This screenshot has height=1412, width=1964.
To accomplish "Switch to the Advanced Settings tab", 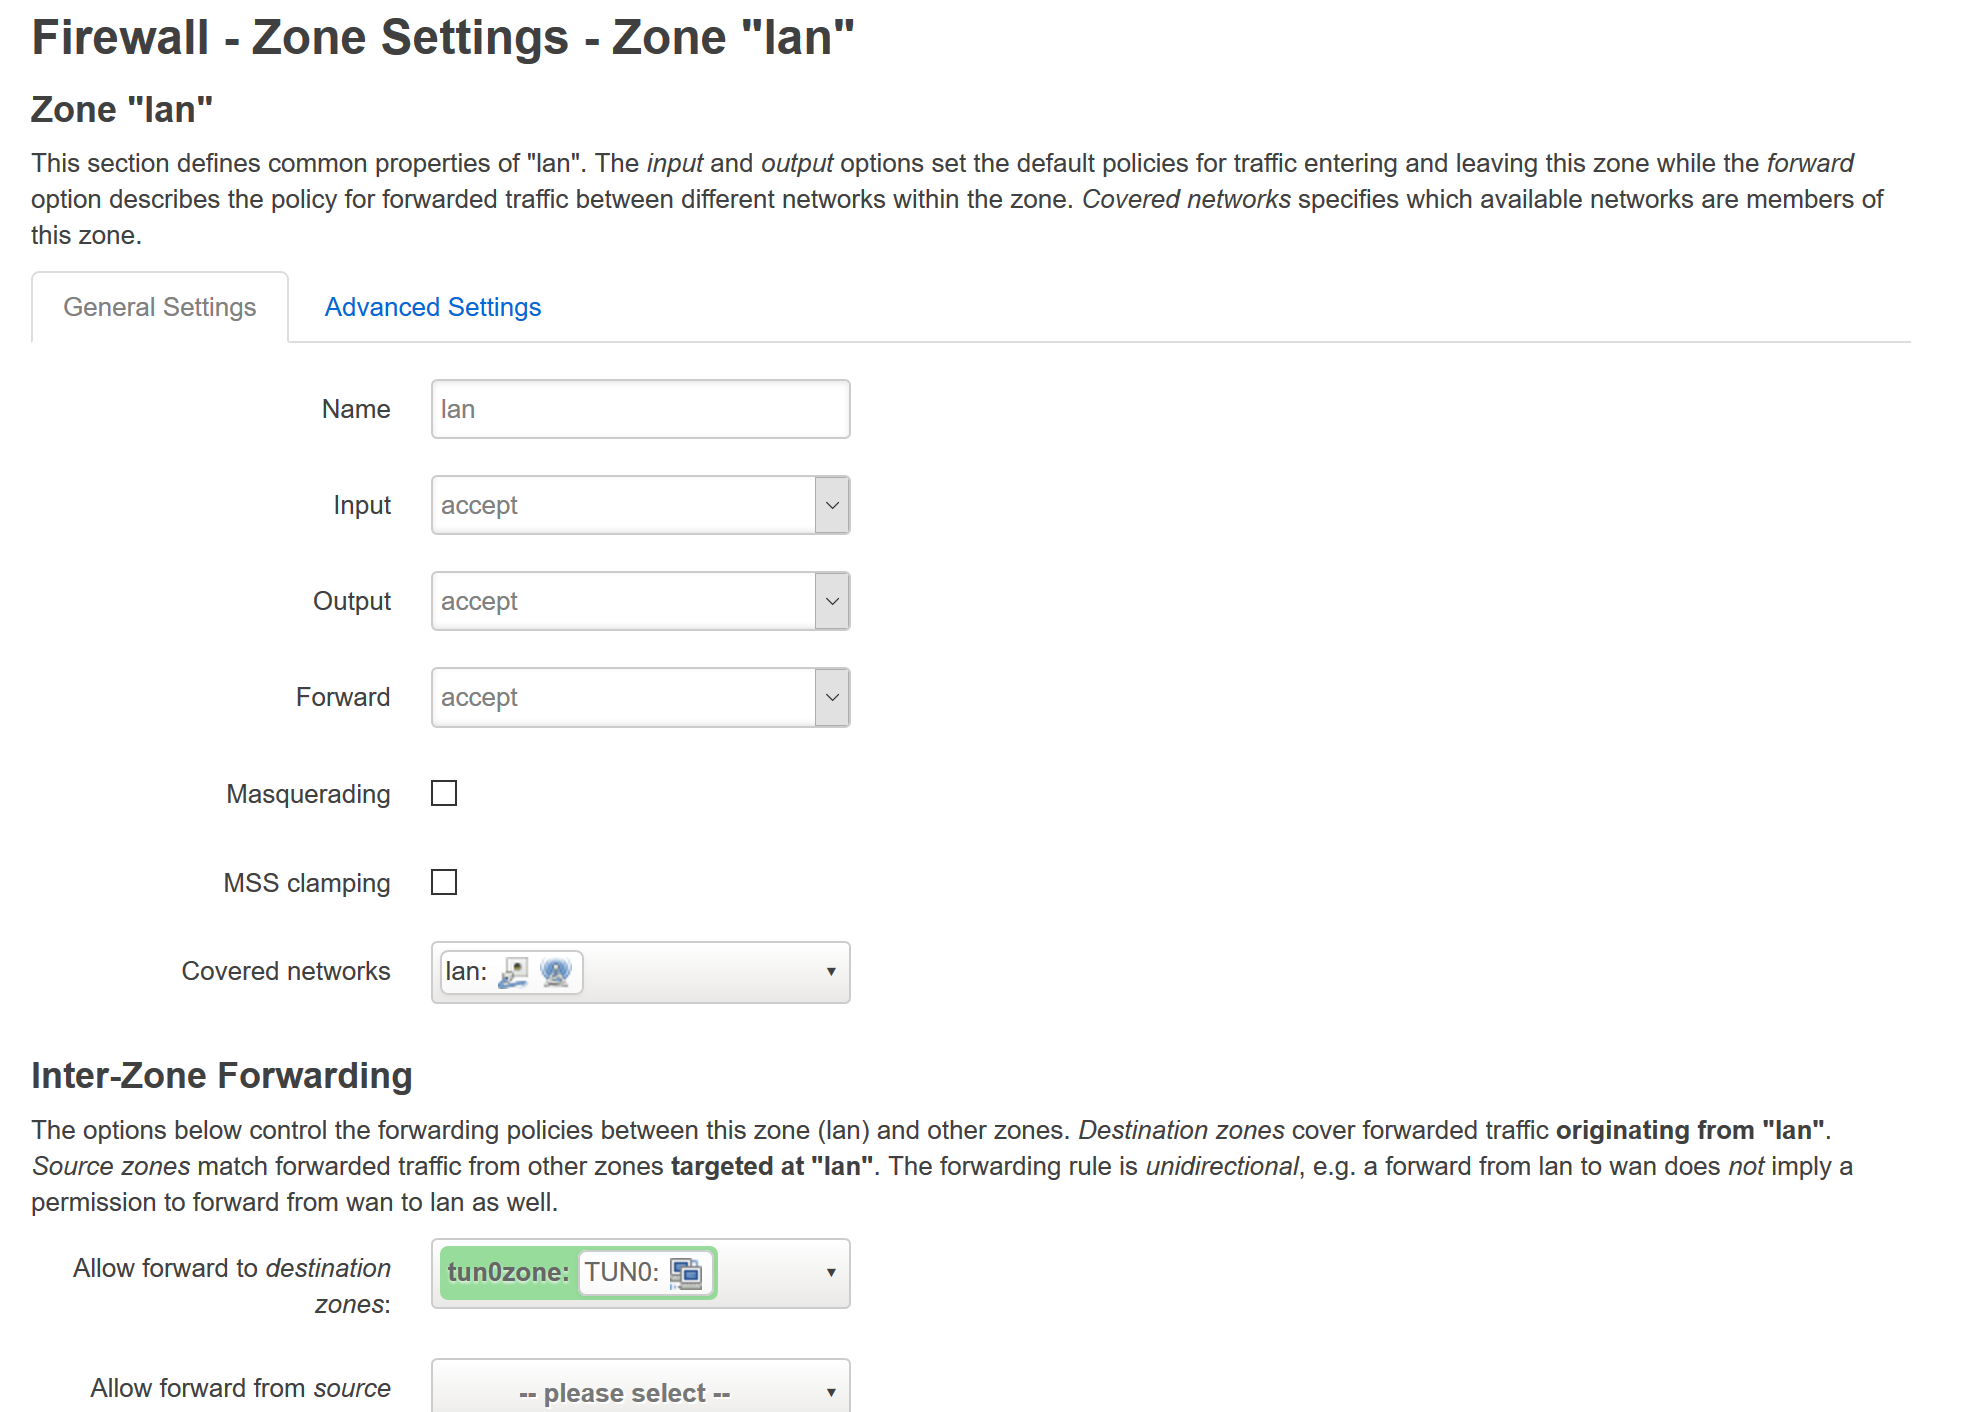I will click(432, 307).
